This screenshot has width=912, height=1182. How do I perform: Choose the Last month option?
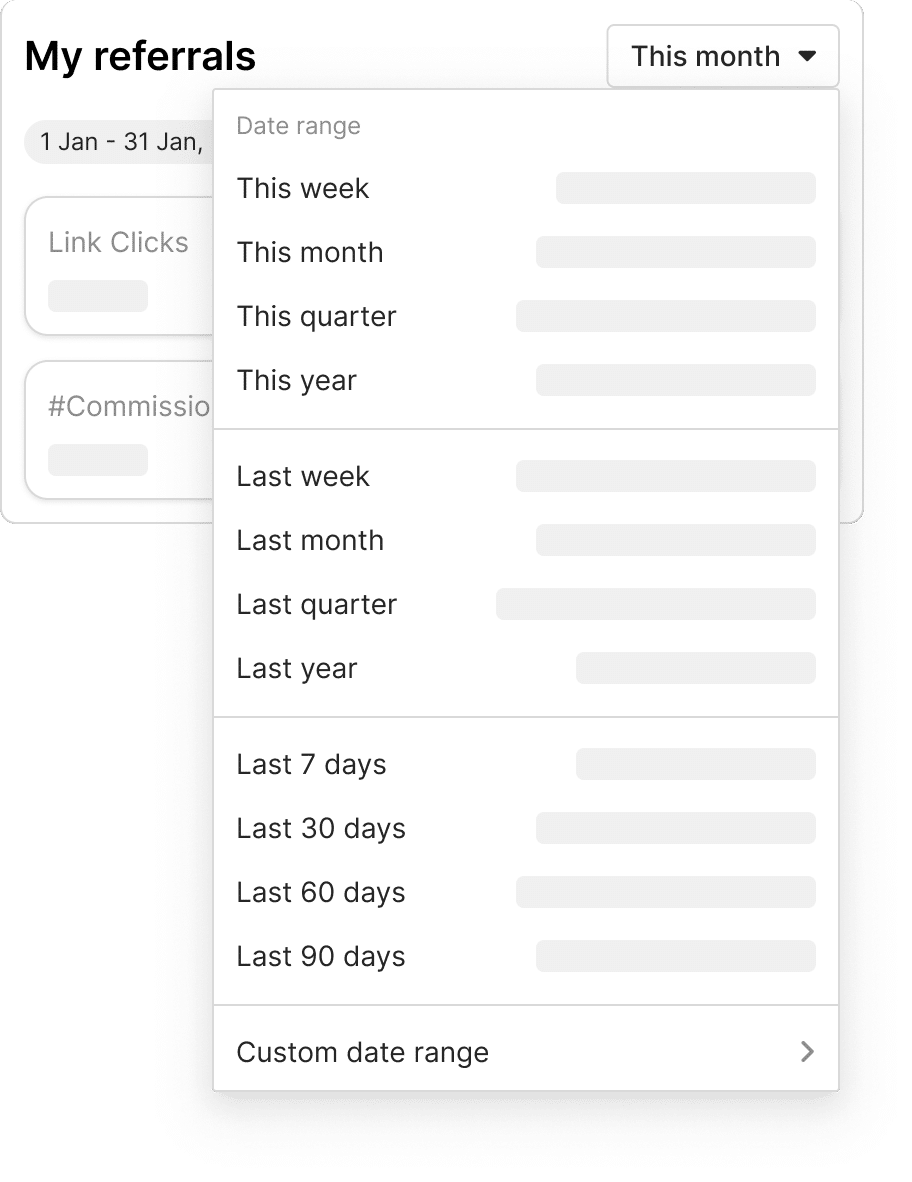pos(310,541)
